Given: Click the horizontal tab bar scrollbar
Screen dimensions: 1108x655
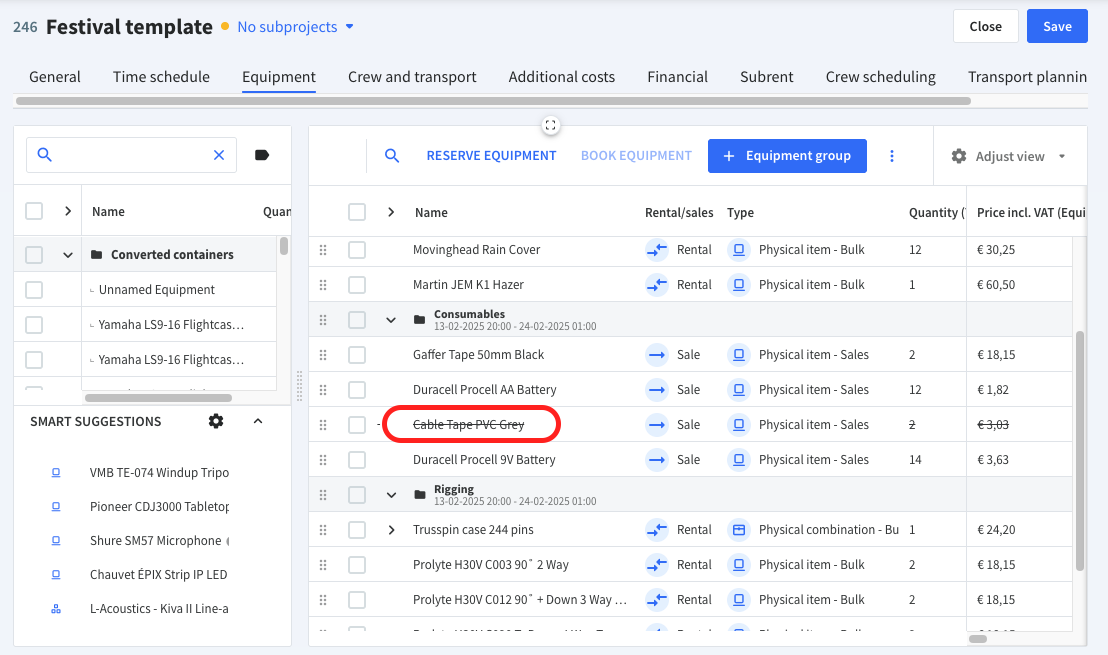Looking at the screenshot, I should (x=493, y=101).
